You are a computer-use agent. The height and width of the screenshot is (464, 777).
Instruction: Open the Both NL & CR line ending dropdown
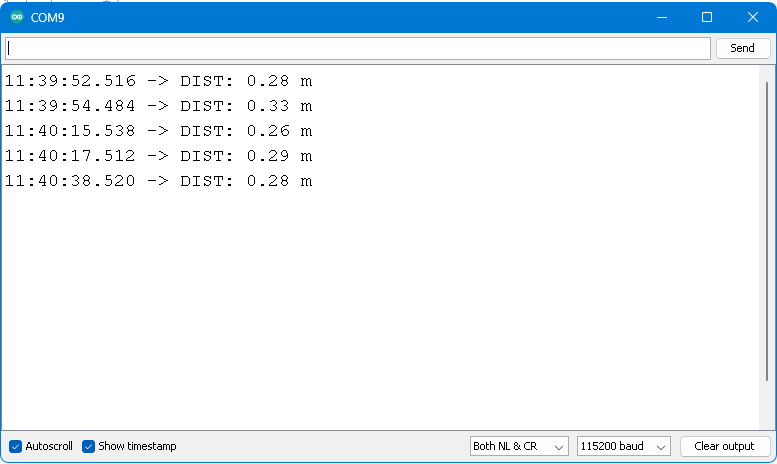point(519,446)
